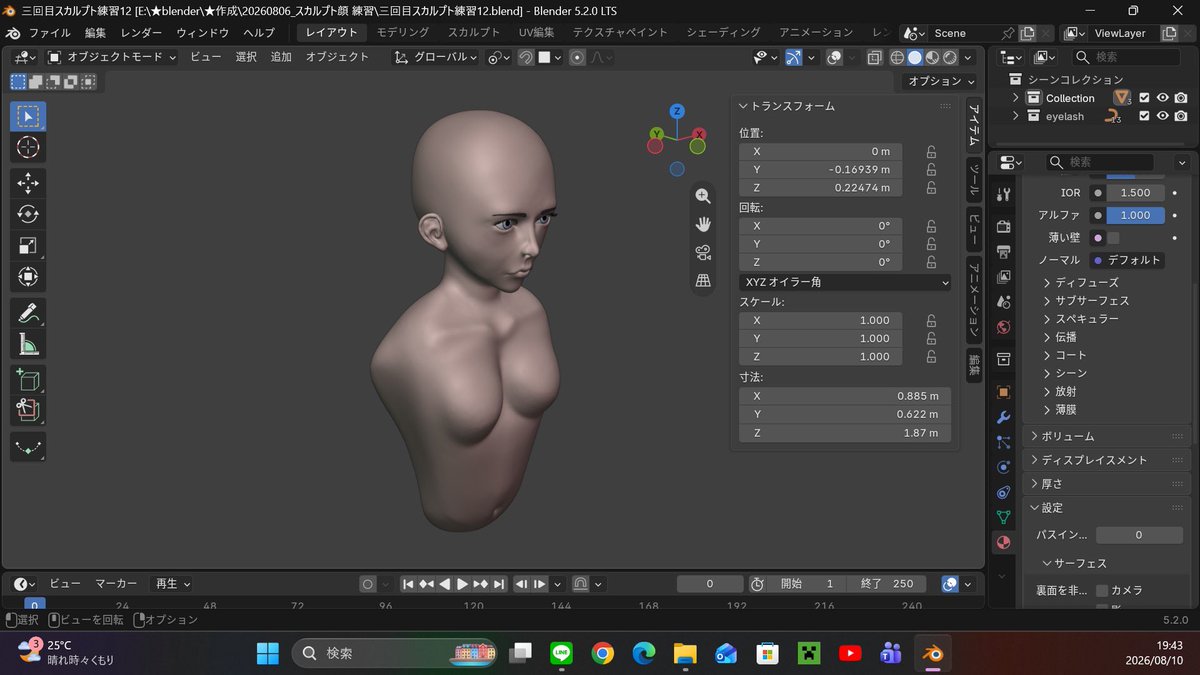Uncheck the Collection exclude checkbox

tap(1145, 98)
